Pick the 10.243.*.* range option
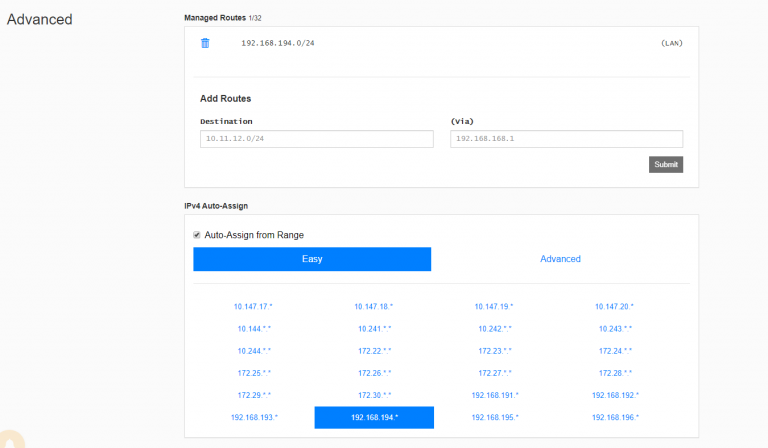The width and height of the screenshot is (768, 448). [x=614, y=328]
